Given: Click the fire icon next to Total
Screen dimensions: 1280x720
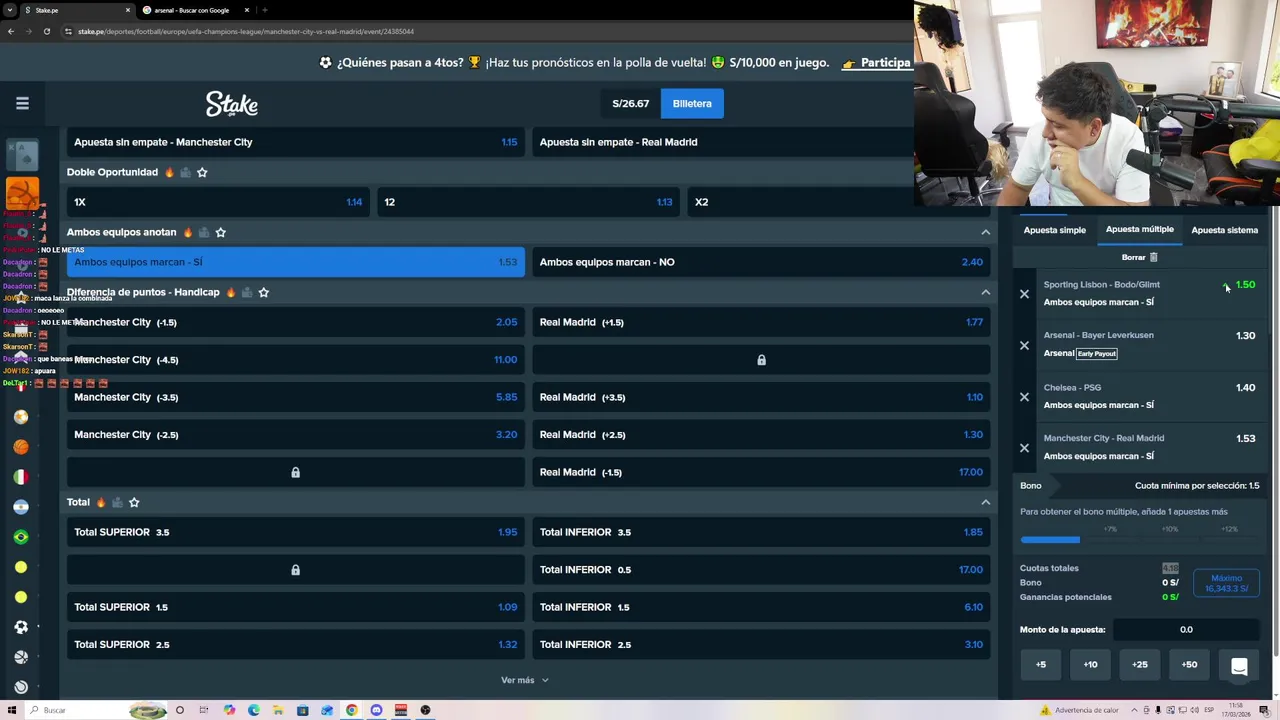Looking at the screenshot, I should tap(100, 502).
